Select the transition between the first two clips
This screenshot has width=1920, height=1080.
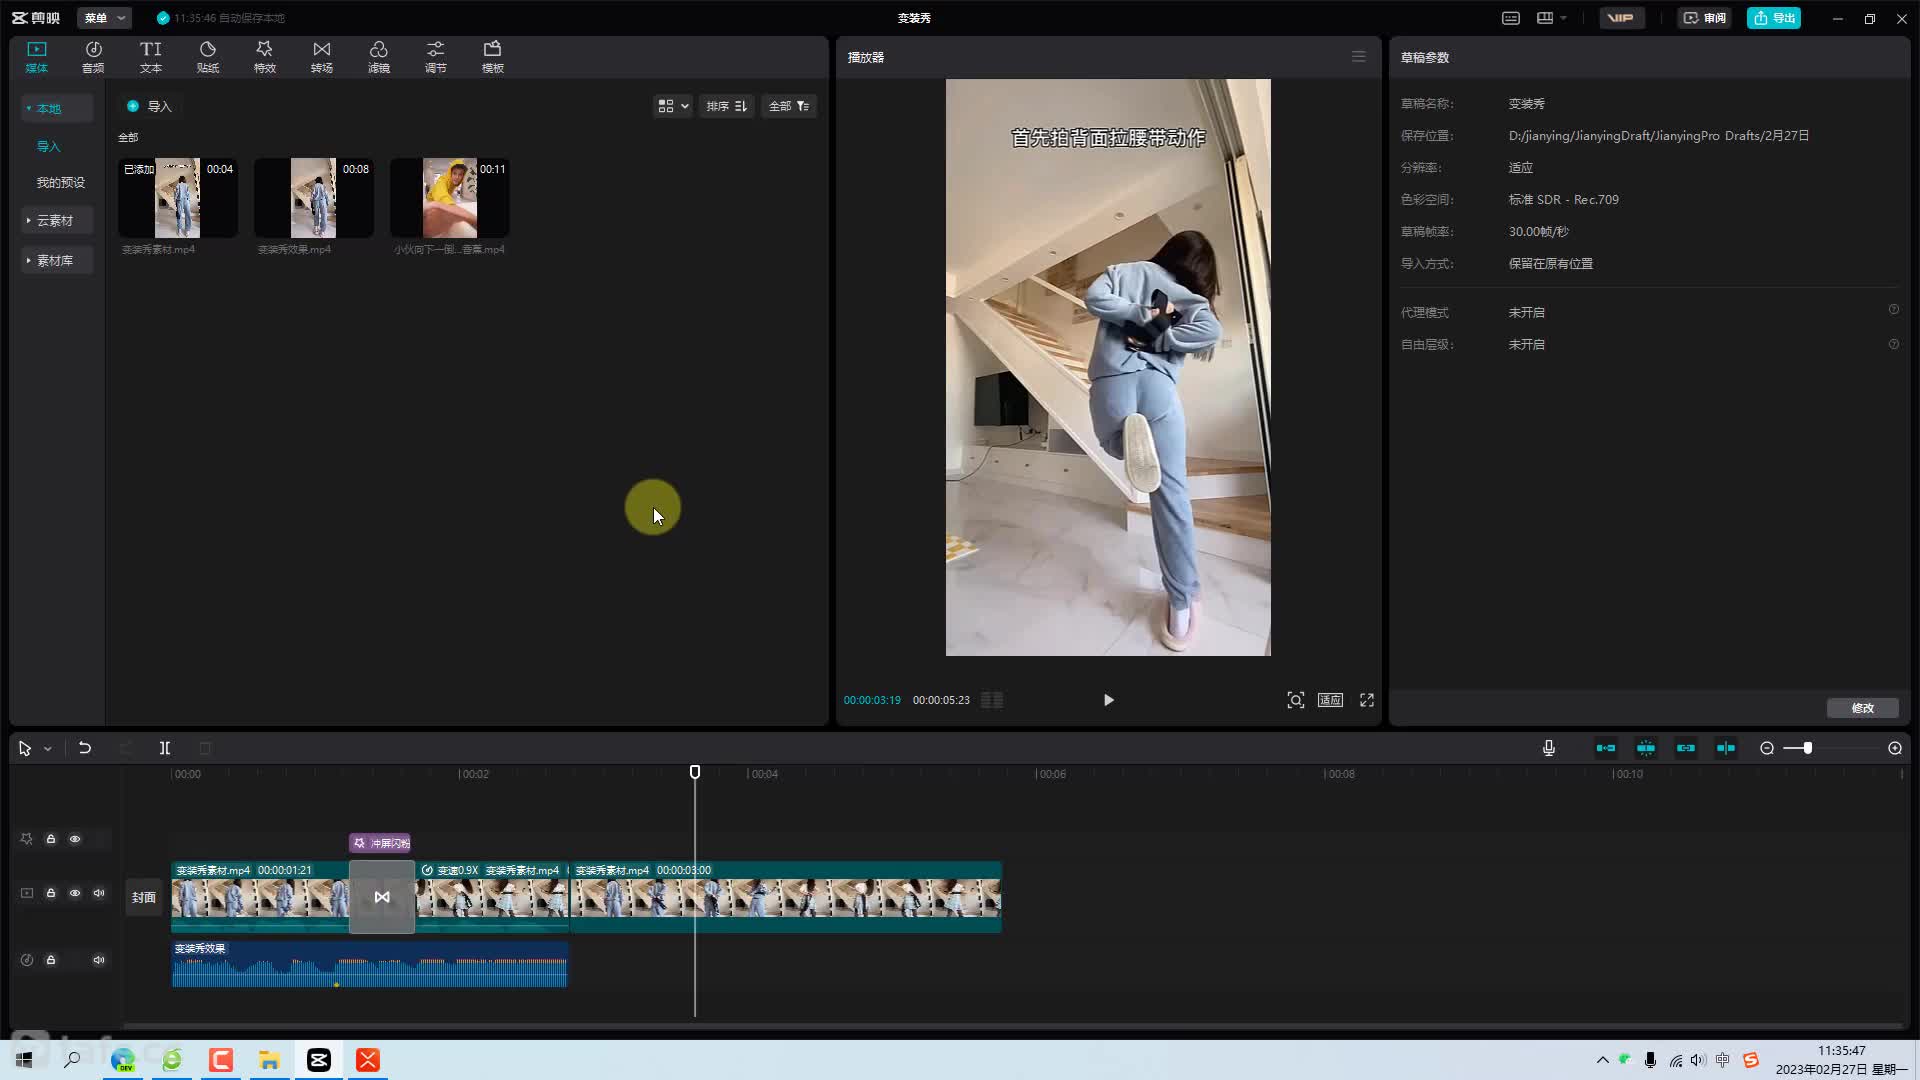(x=382, y=897)
